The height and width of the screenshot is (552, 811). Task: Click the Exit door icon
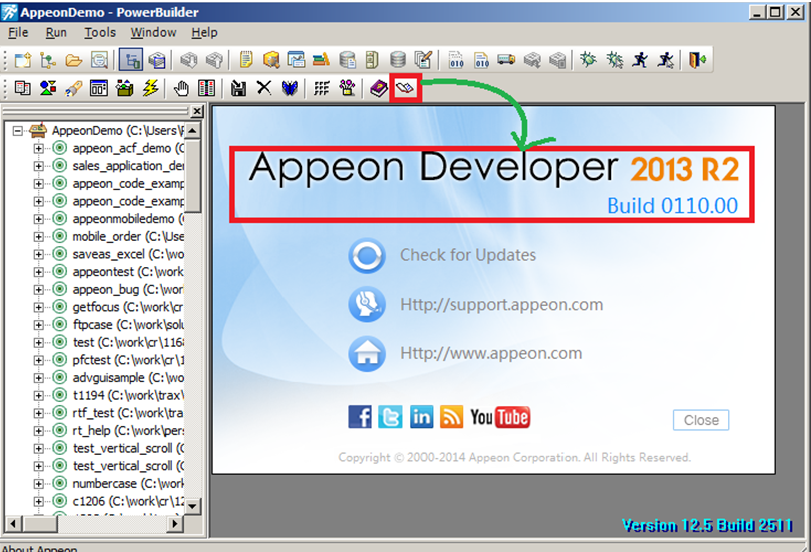[697, 60]
